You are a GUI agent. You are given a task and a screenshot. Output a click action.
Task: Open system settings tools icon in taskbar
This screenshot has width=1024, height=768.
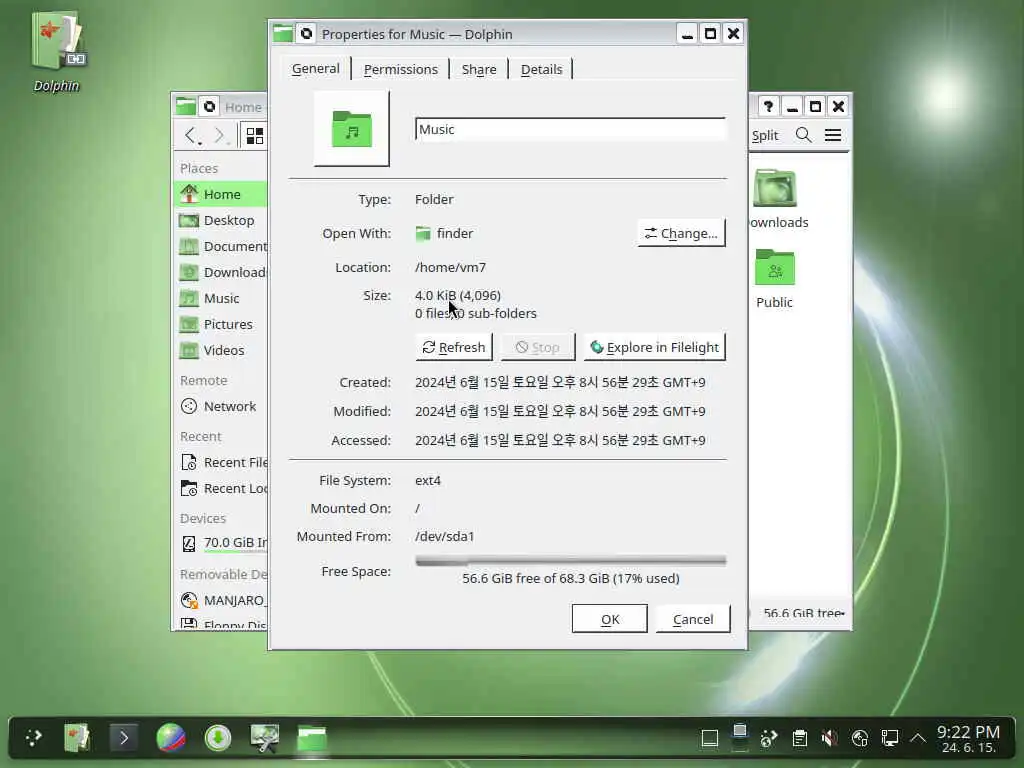[x=264, y=738]
